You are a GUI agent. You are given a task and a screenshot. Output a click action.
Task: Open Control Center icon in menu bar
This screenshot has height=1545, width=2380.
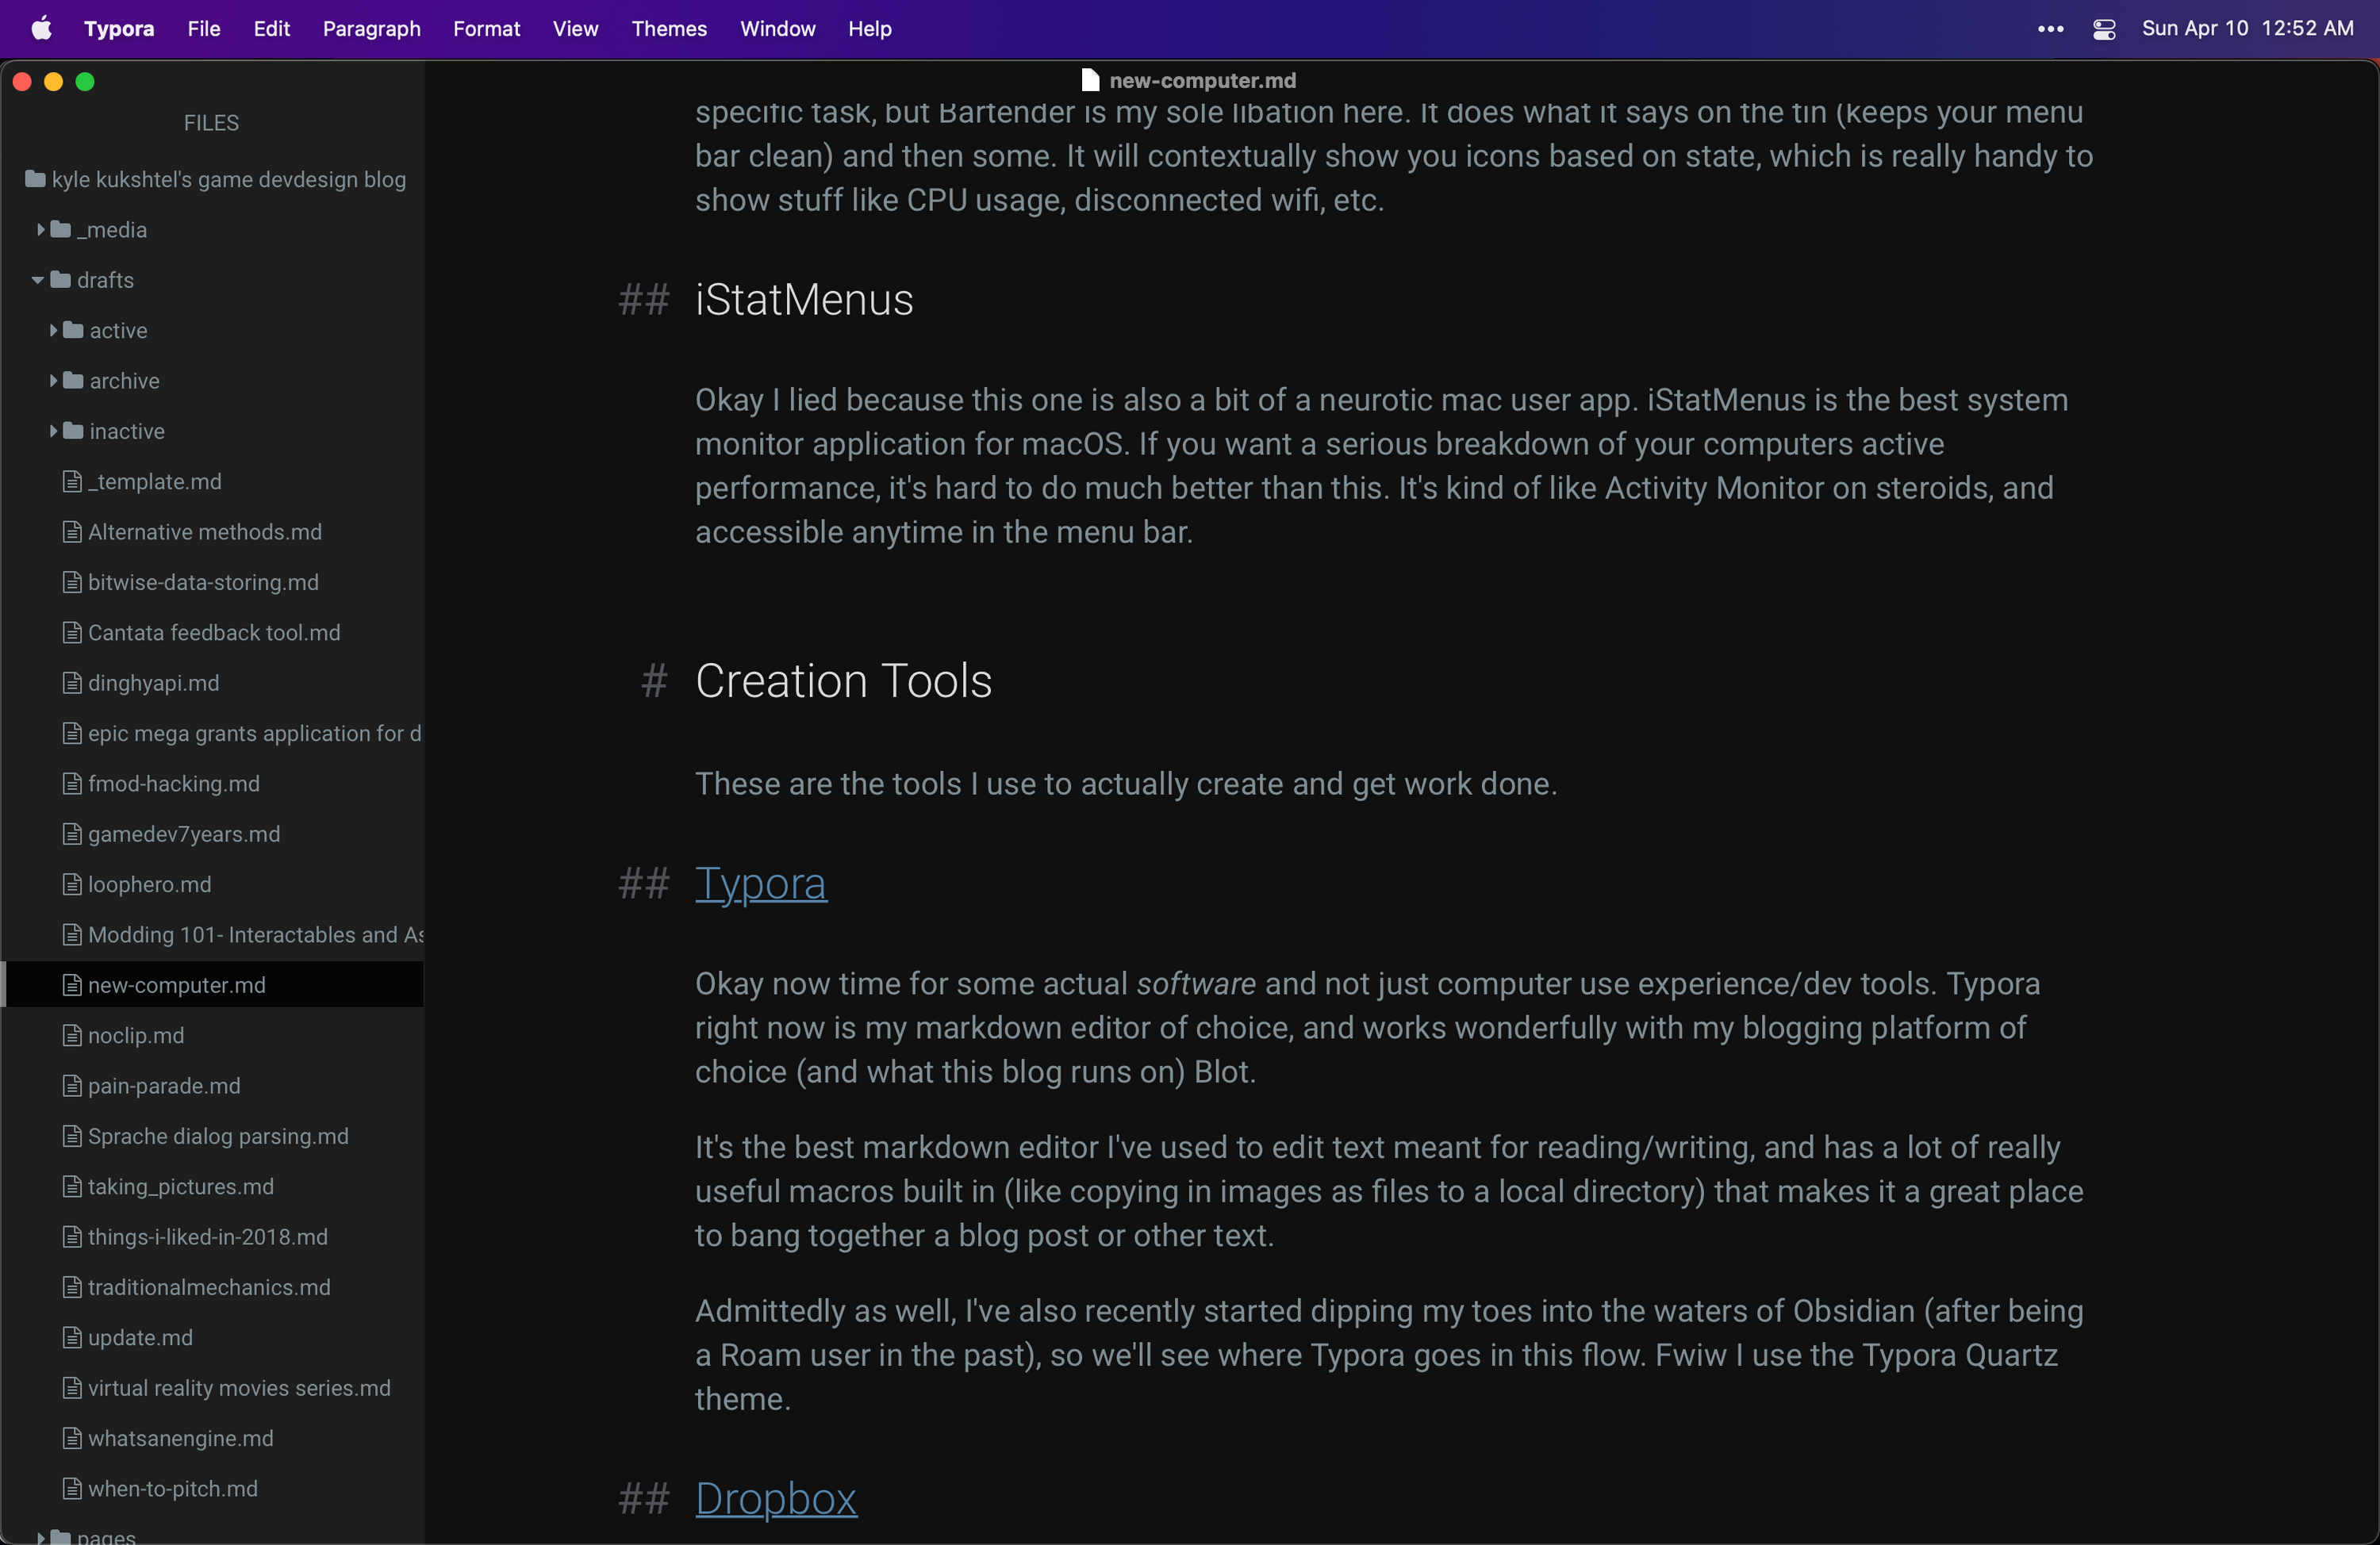[x=2104, y=29]
